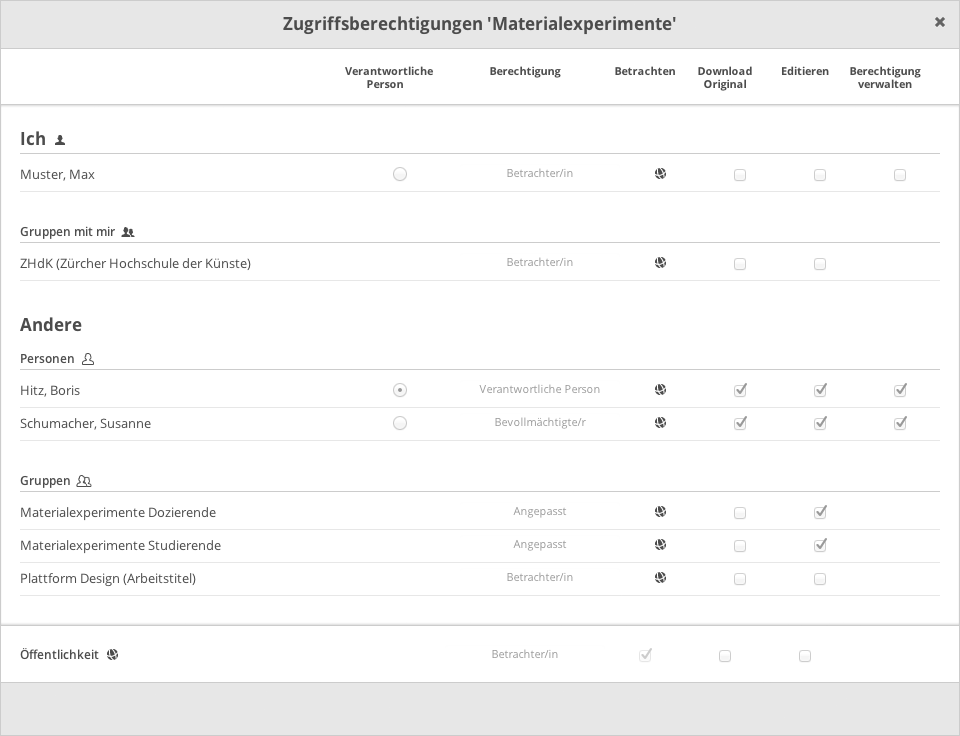Select Muster, Max as responsible person

400,174
